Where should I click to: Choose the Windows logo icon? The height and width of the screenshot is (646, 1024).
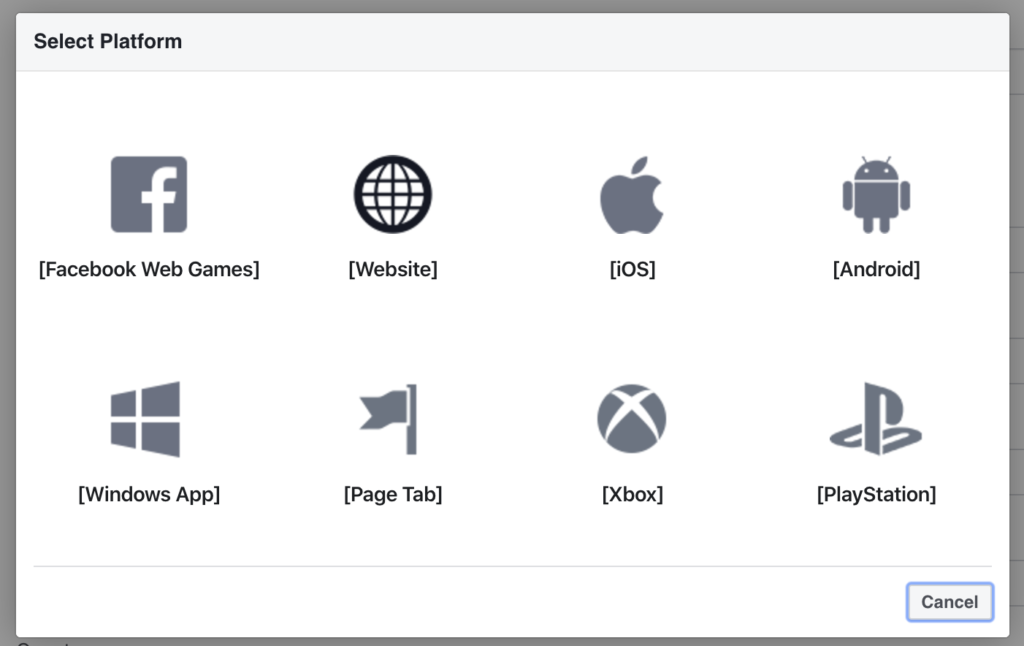click(x=146, y=419)
